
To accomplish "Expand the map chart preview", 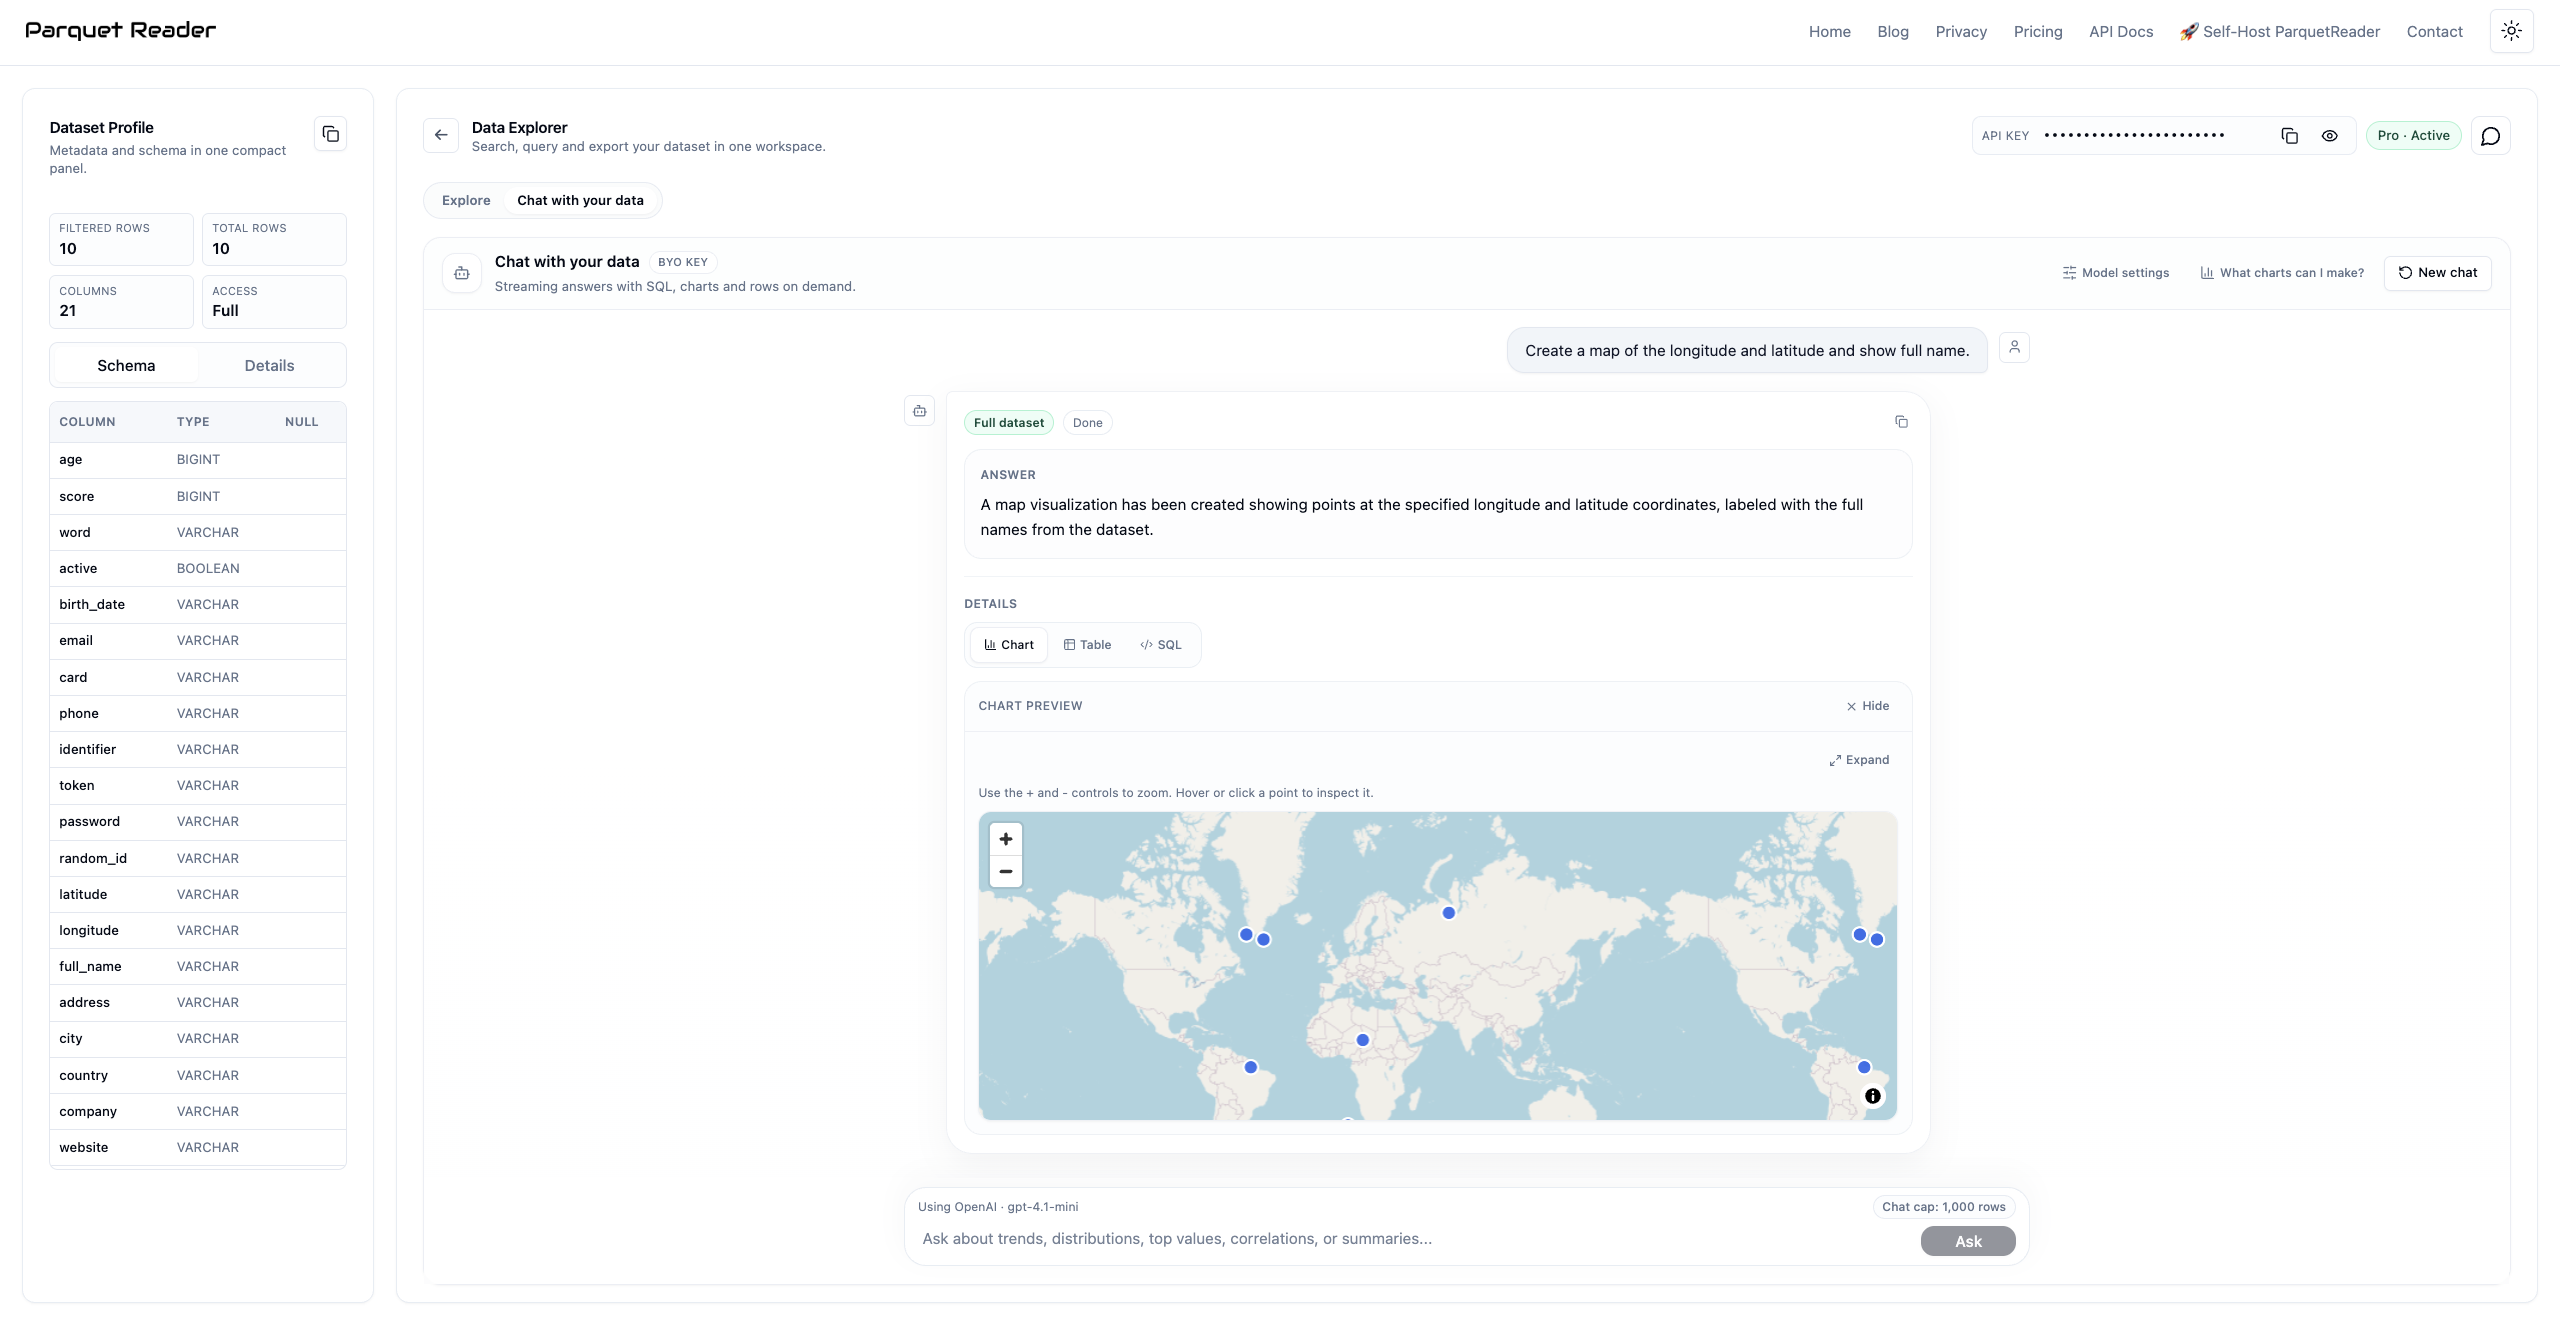I will (1858, 760).
